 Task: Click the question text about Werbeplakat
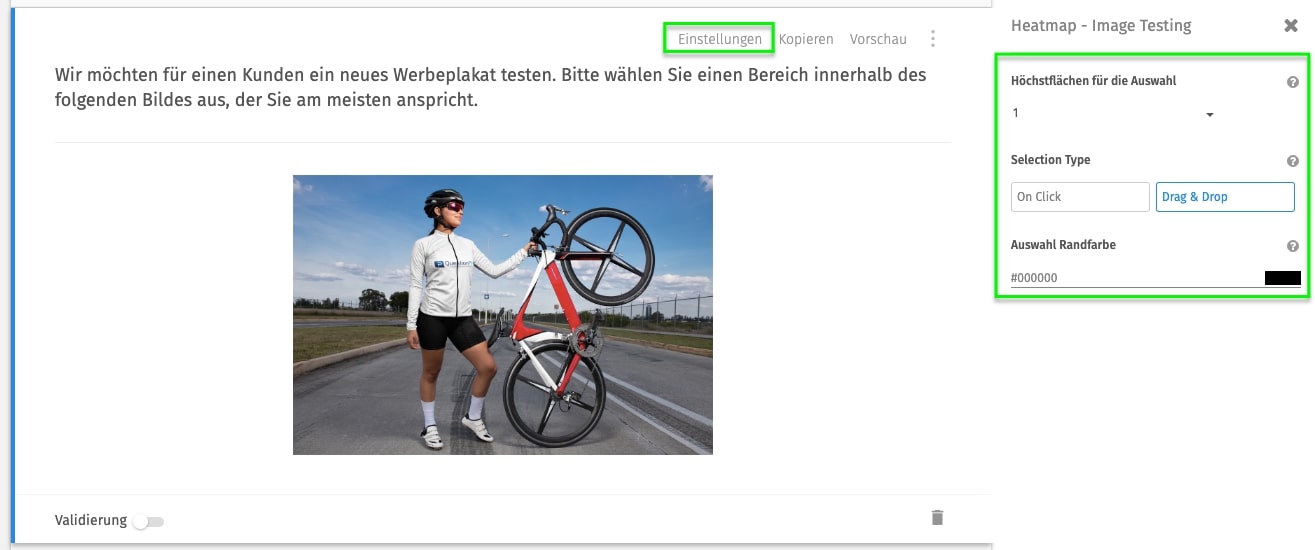(491, 87)
